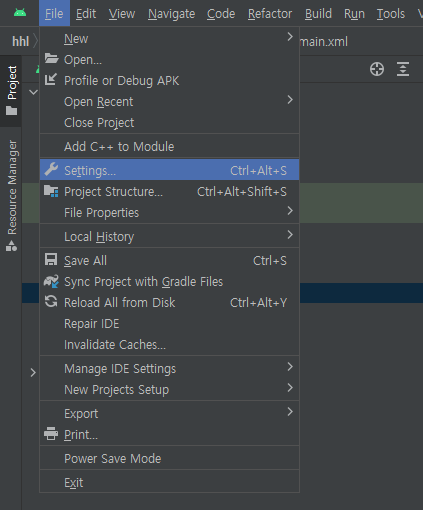Click the Select Opened File crosshair icon
Screen dimensions: 423x510
coord(377,69)
